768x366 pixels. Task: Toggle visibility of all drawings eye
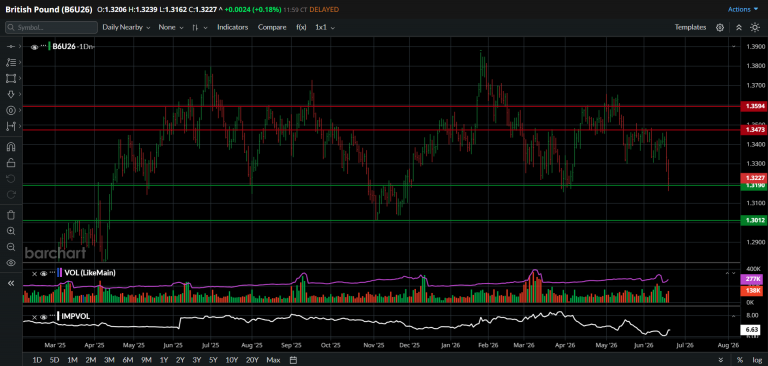pos(11,263)
